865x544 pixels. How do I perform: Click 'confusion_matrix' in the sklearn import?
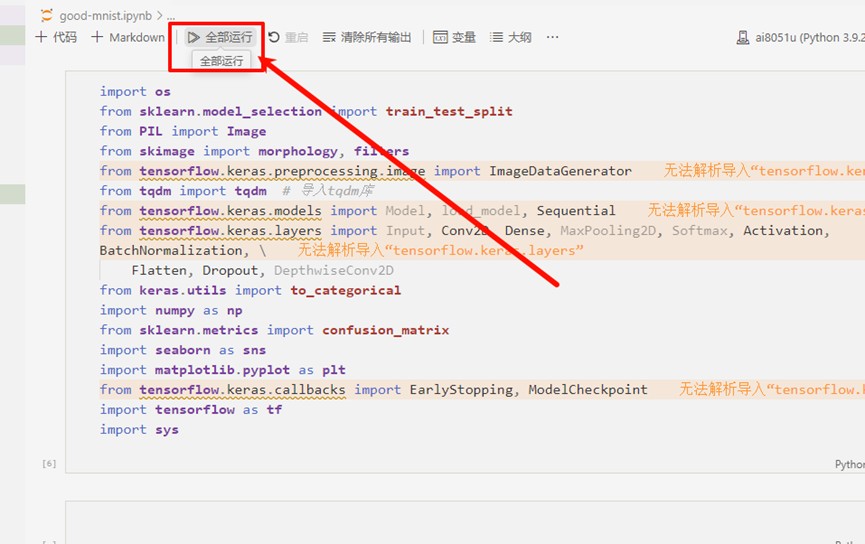[386, 330]
